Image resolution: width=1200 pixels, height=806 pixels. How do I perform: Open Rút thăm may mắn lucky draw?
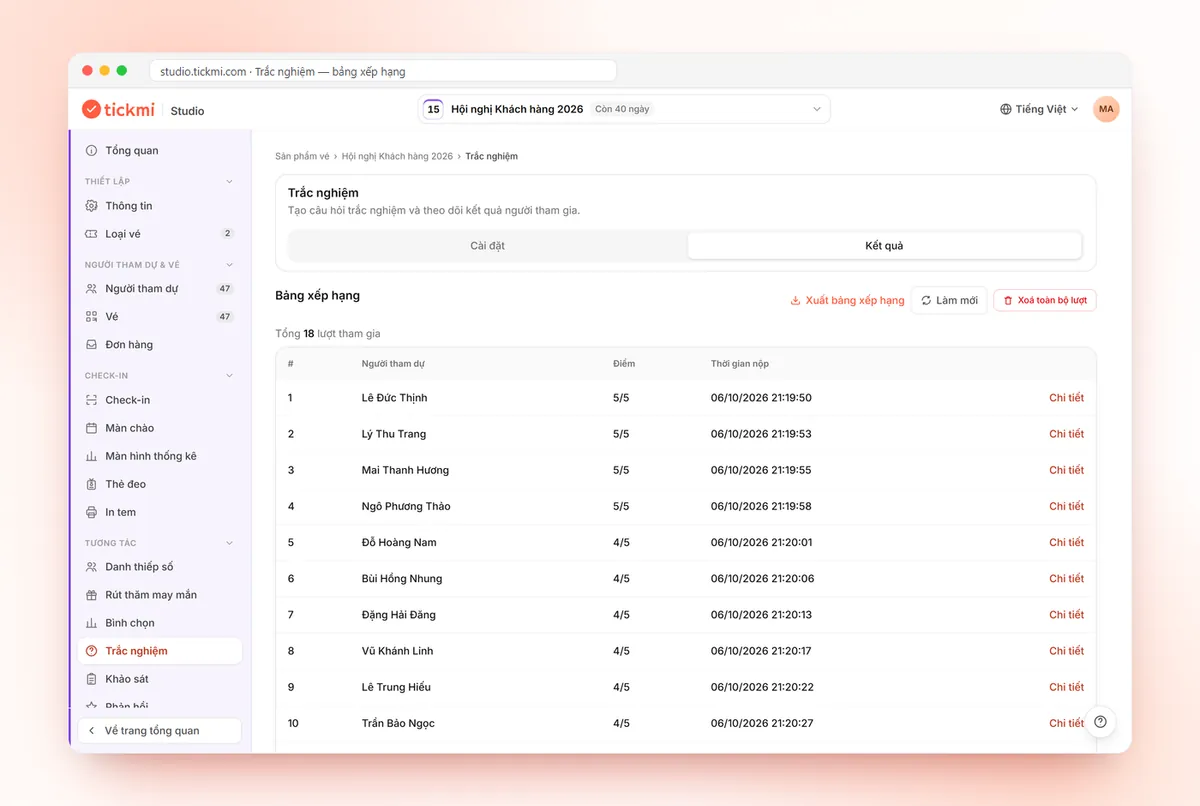coord(159,595)
